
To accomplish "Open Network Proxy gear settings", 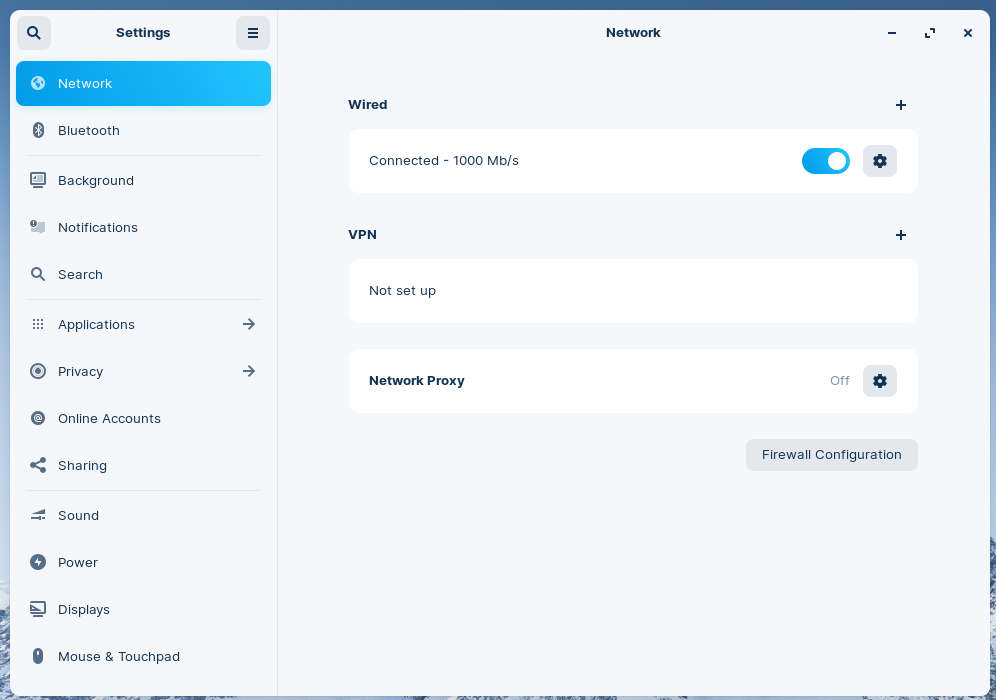I will pyautogui.click(x=880, y=381).
